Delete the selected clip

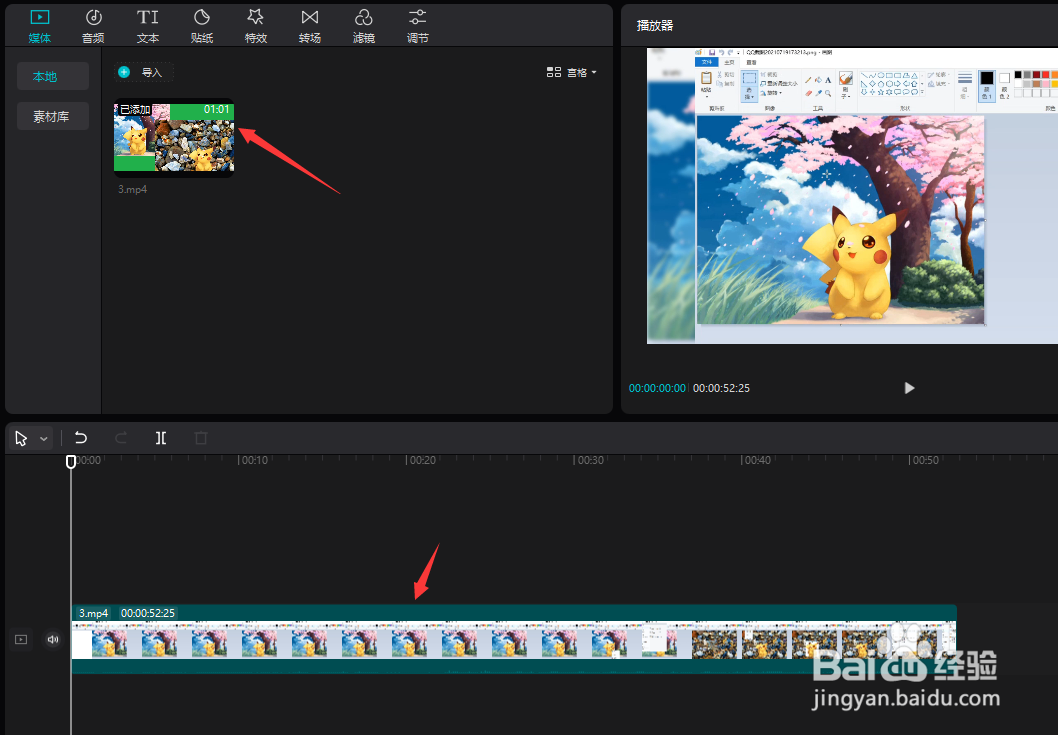(200, 438)
